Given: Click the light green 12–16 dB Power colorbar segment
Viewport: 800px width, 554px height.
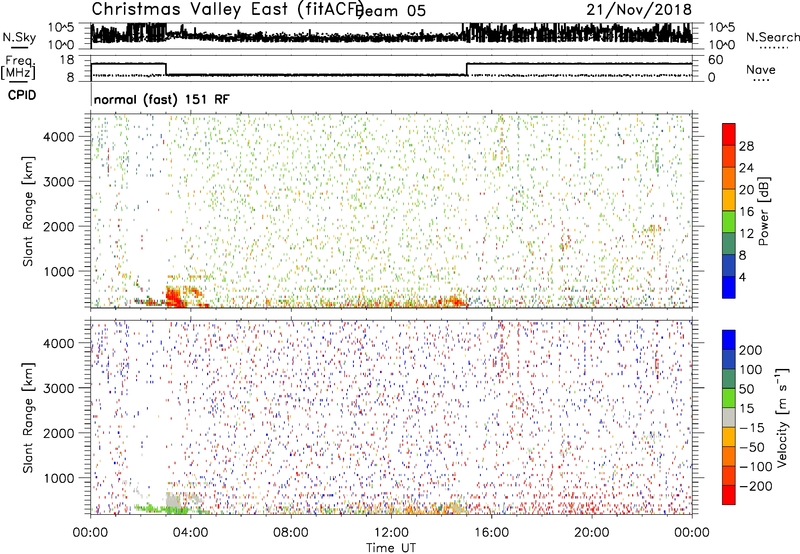Looking at the screenshot, I should [x=729, y=222].
